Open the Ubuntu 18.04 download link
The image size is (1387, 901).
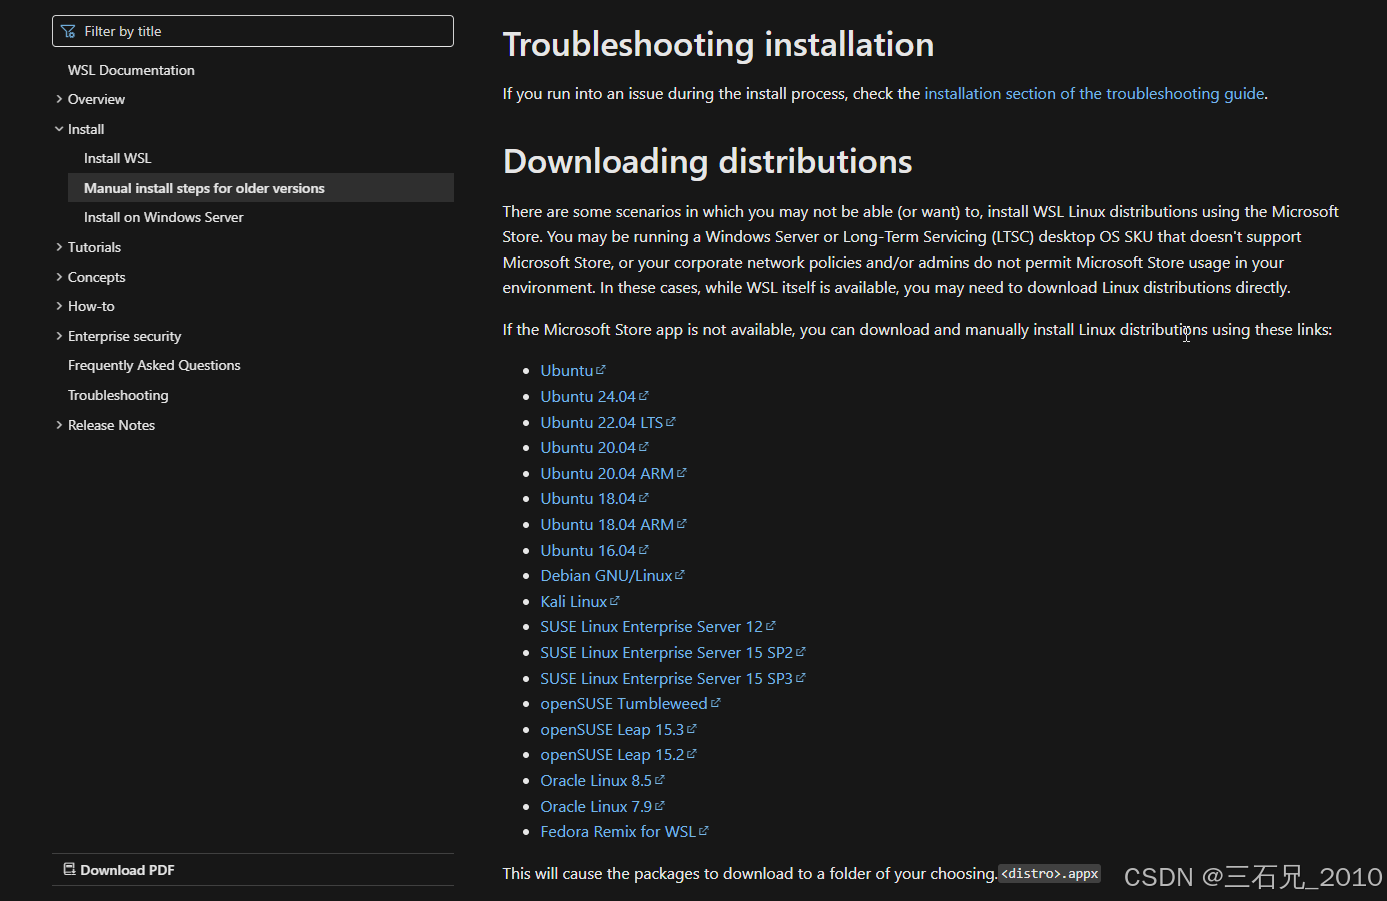tap(588, 498)
